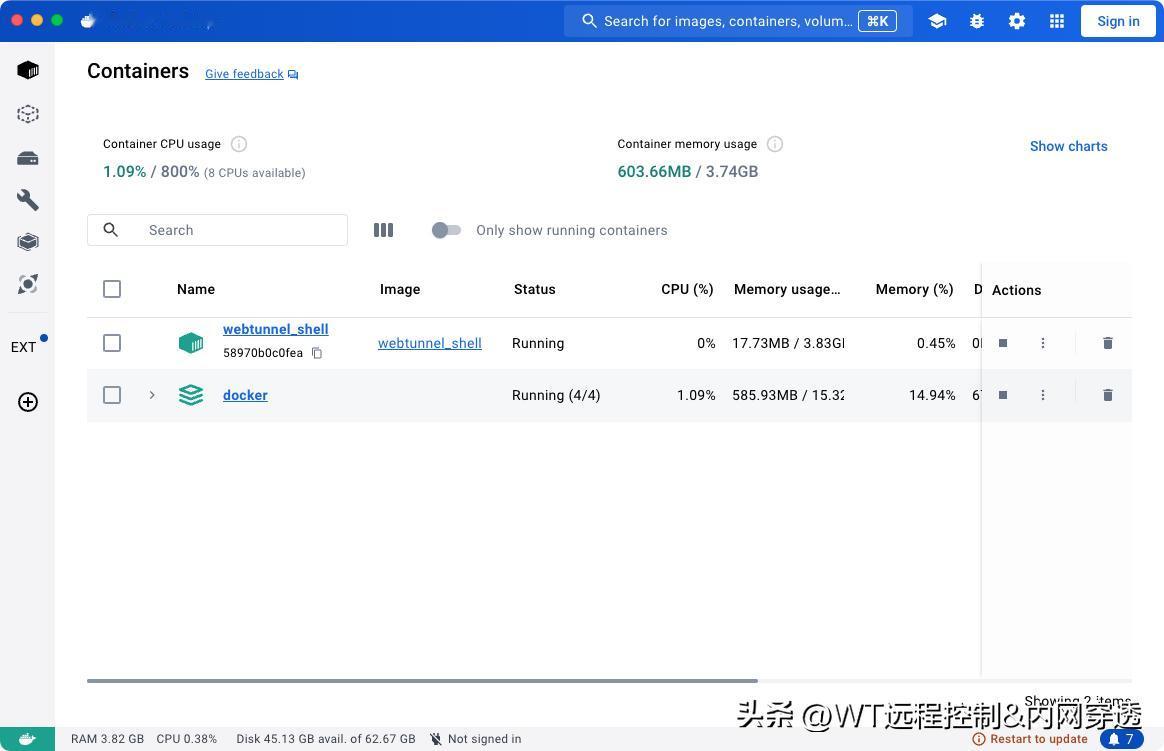This screenshot has width=1164, height=751.
Task: Click the Disk 45.13 GB avail. status
Action: (x=326, y=739)
